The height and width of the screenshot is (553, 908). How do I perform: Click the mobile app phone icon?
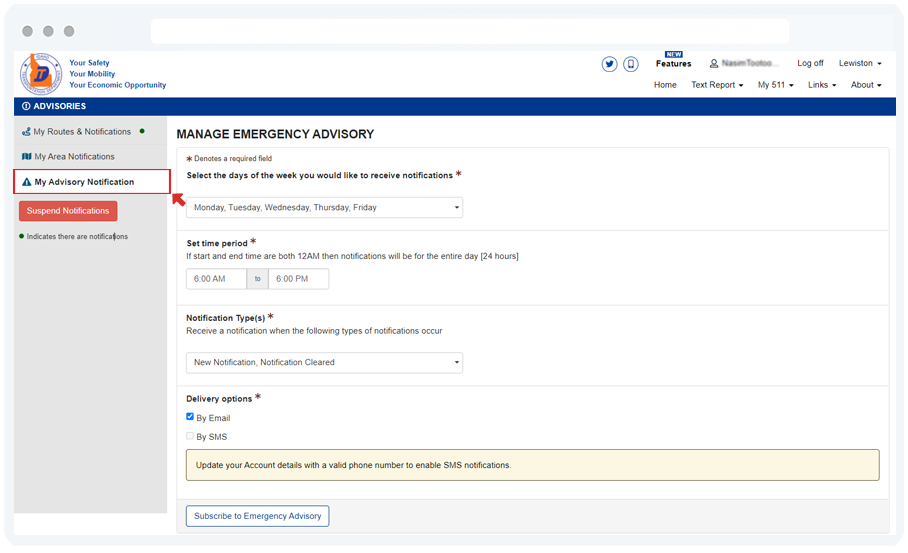tap(631, 64)
